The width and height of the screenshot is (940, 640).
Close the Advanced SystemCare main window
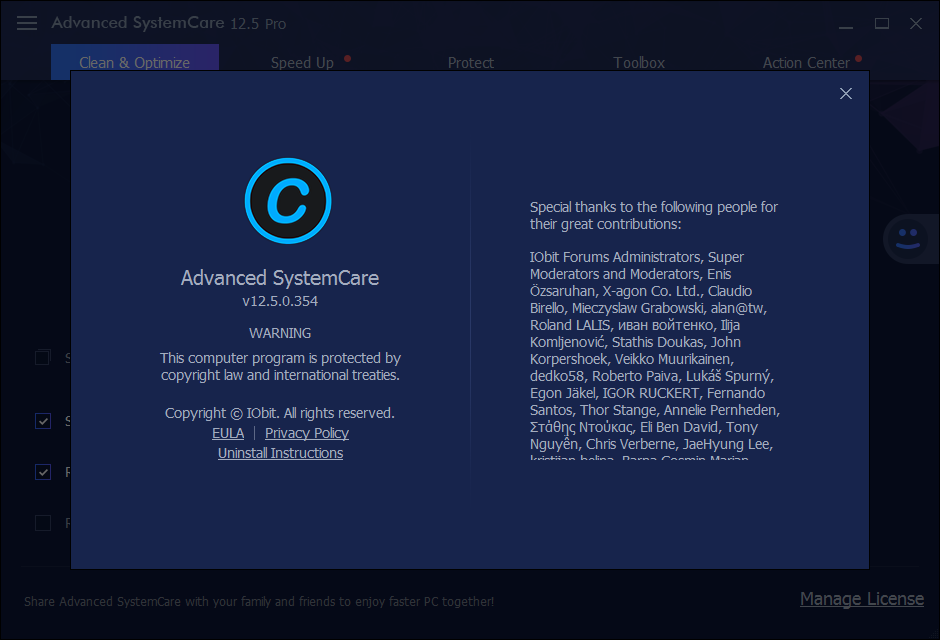915,23
